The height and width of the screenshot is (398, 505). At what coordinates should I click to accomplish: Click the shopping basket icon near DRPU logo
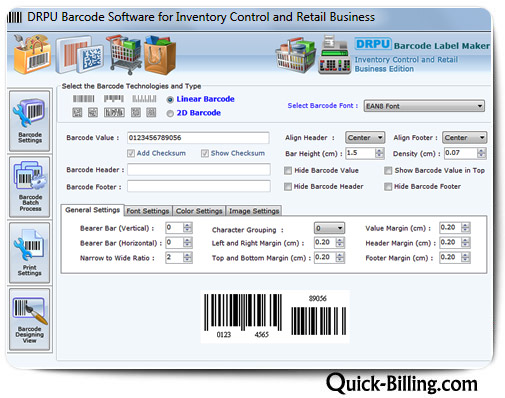pyautogui.click(x=295, y=55)
